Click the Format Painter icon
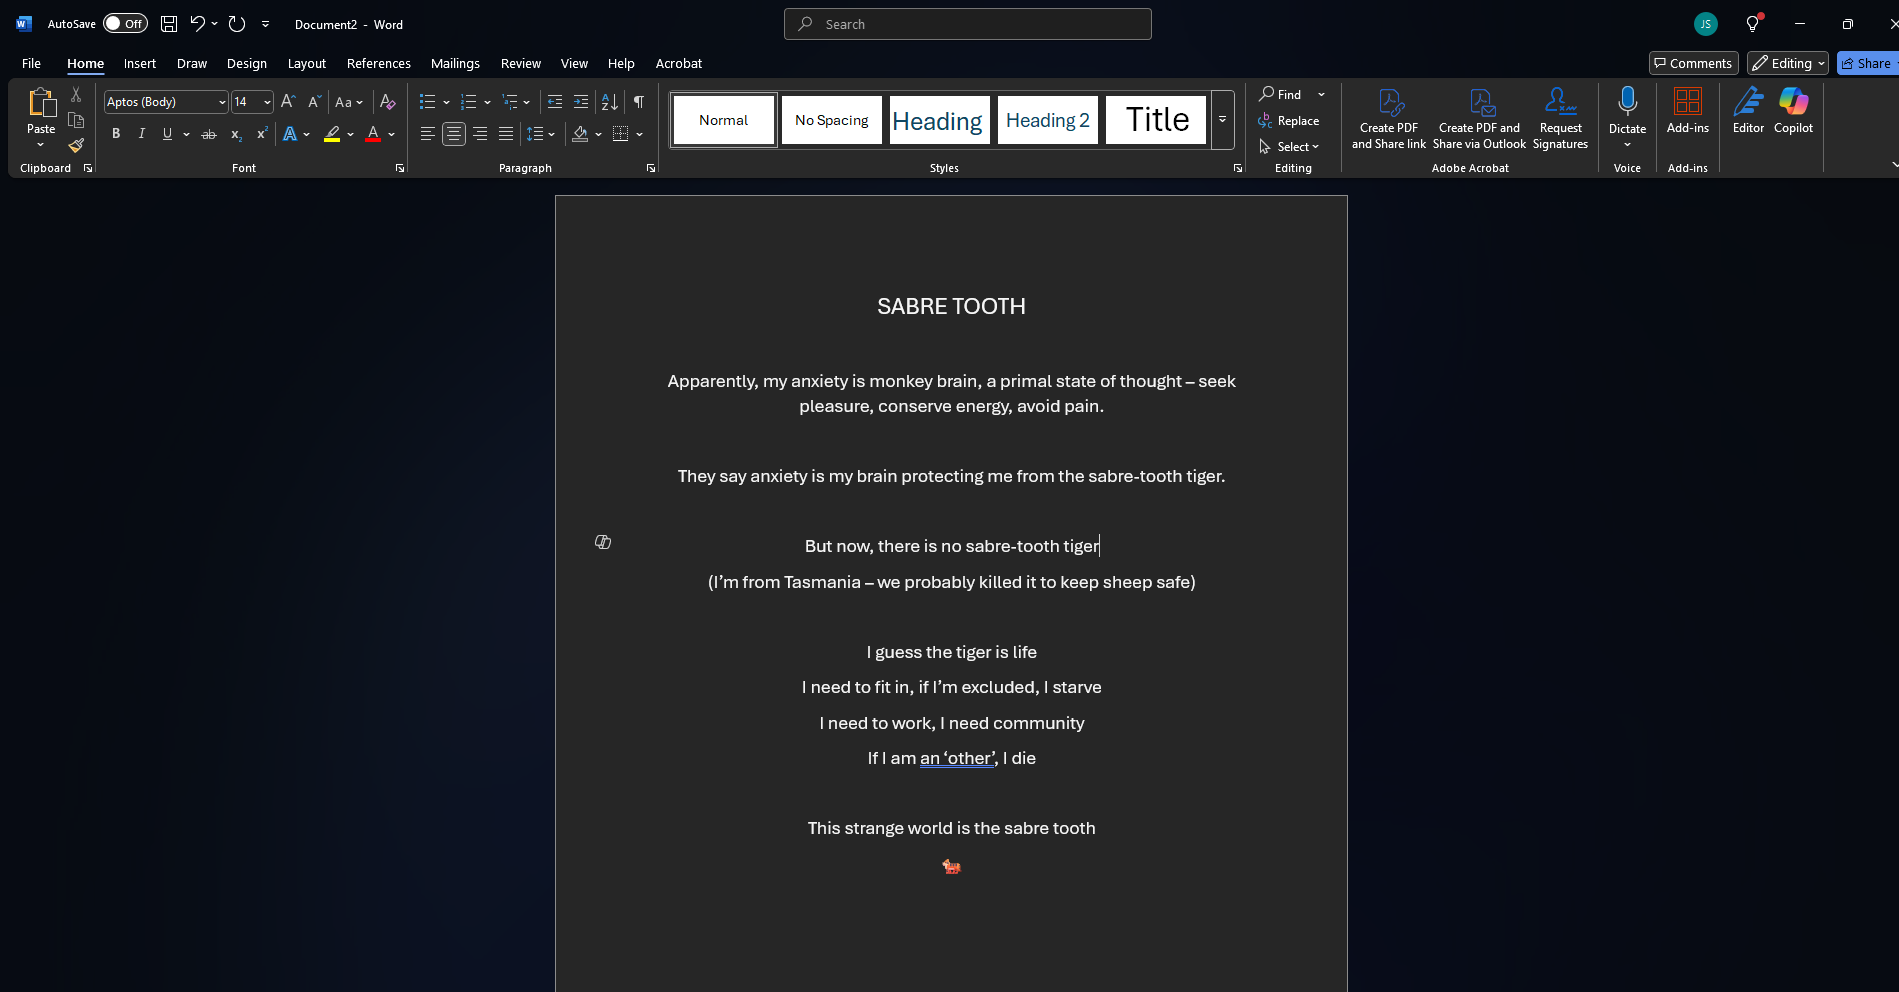 [76, 146]
